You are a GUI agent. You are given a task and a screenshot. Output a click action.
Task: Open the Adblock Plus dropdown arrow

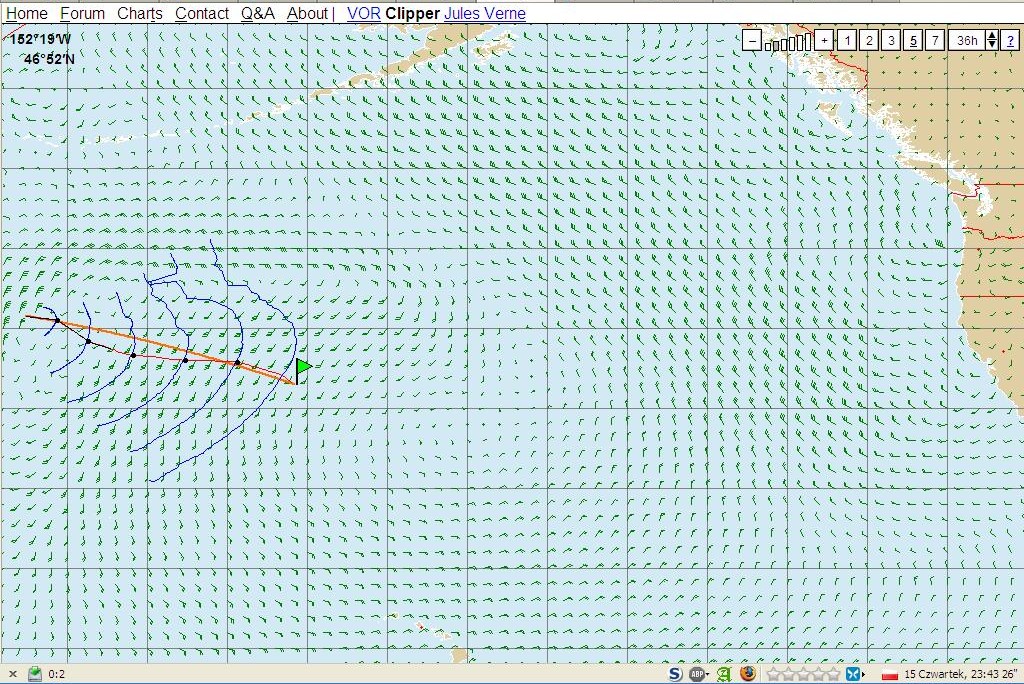click(708, 676)
